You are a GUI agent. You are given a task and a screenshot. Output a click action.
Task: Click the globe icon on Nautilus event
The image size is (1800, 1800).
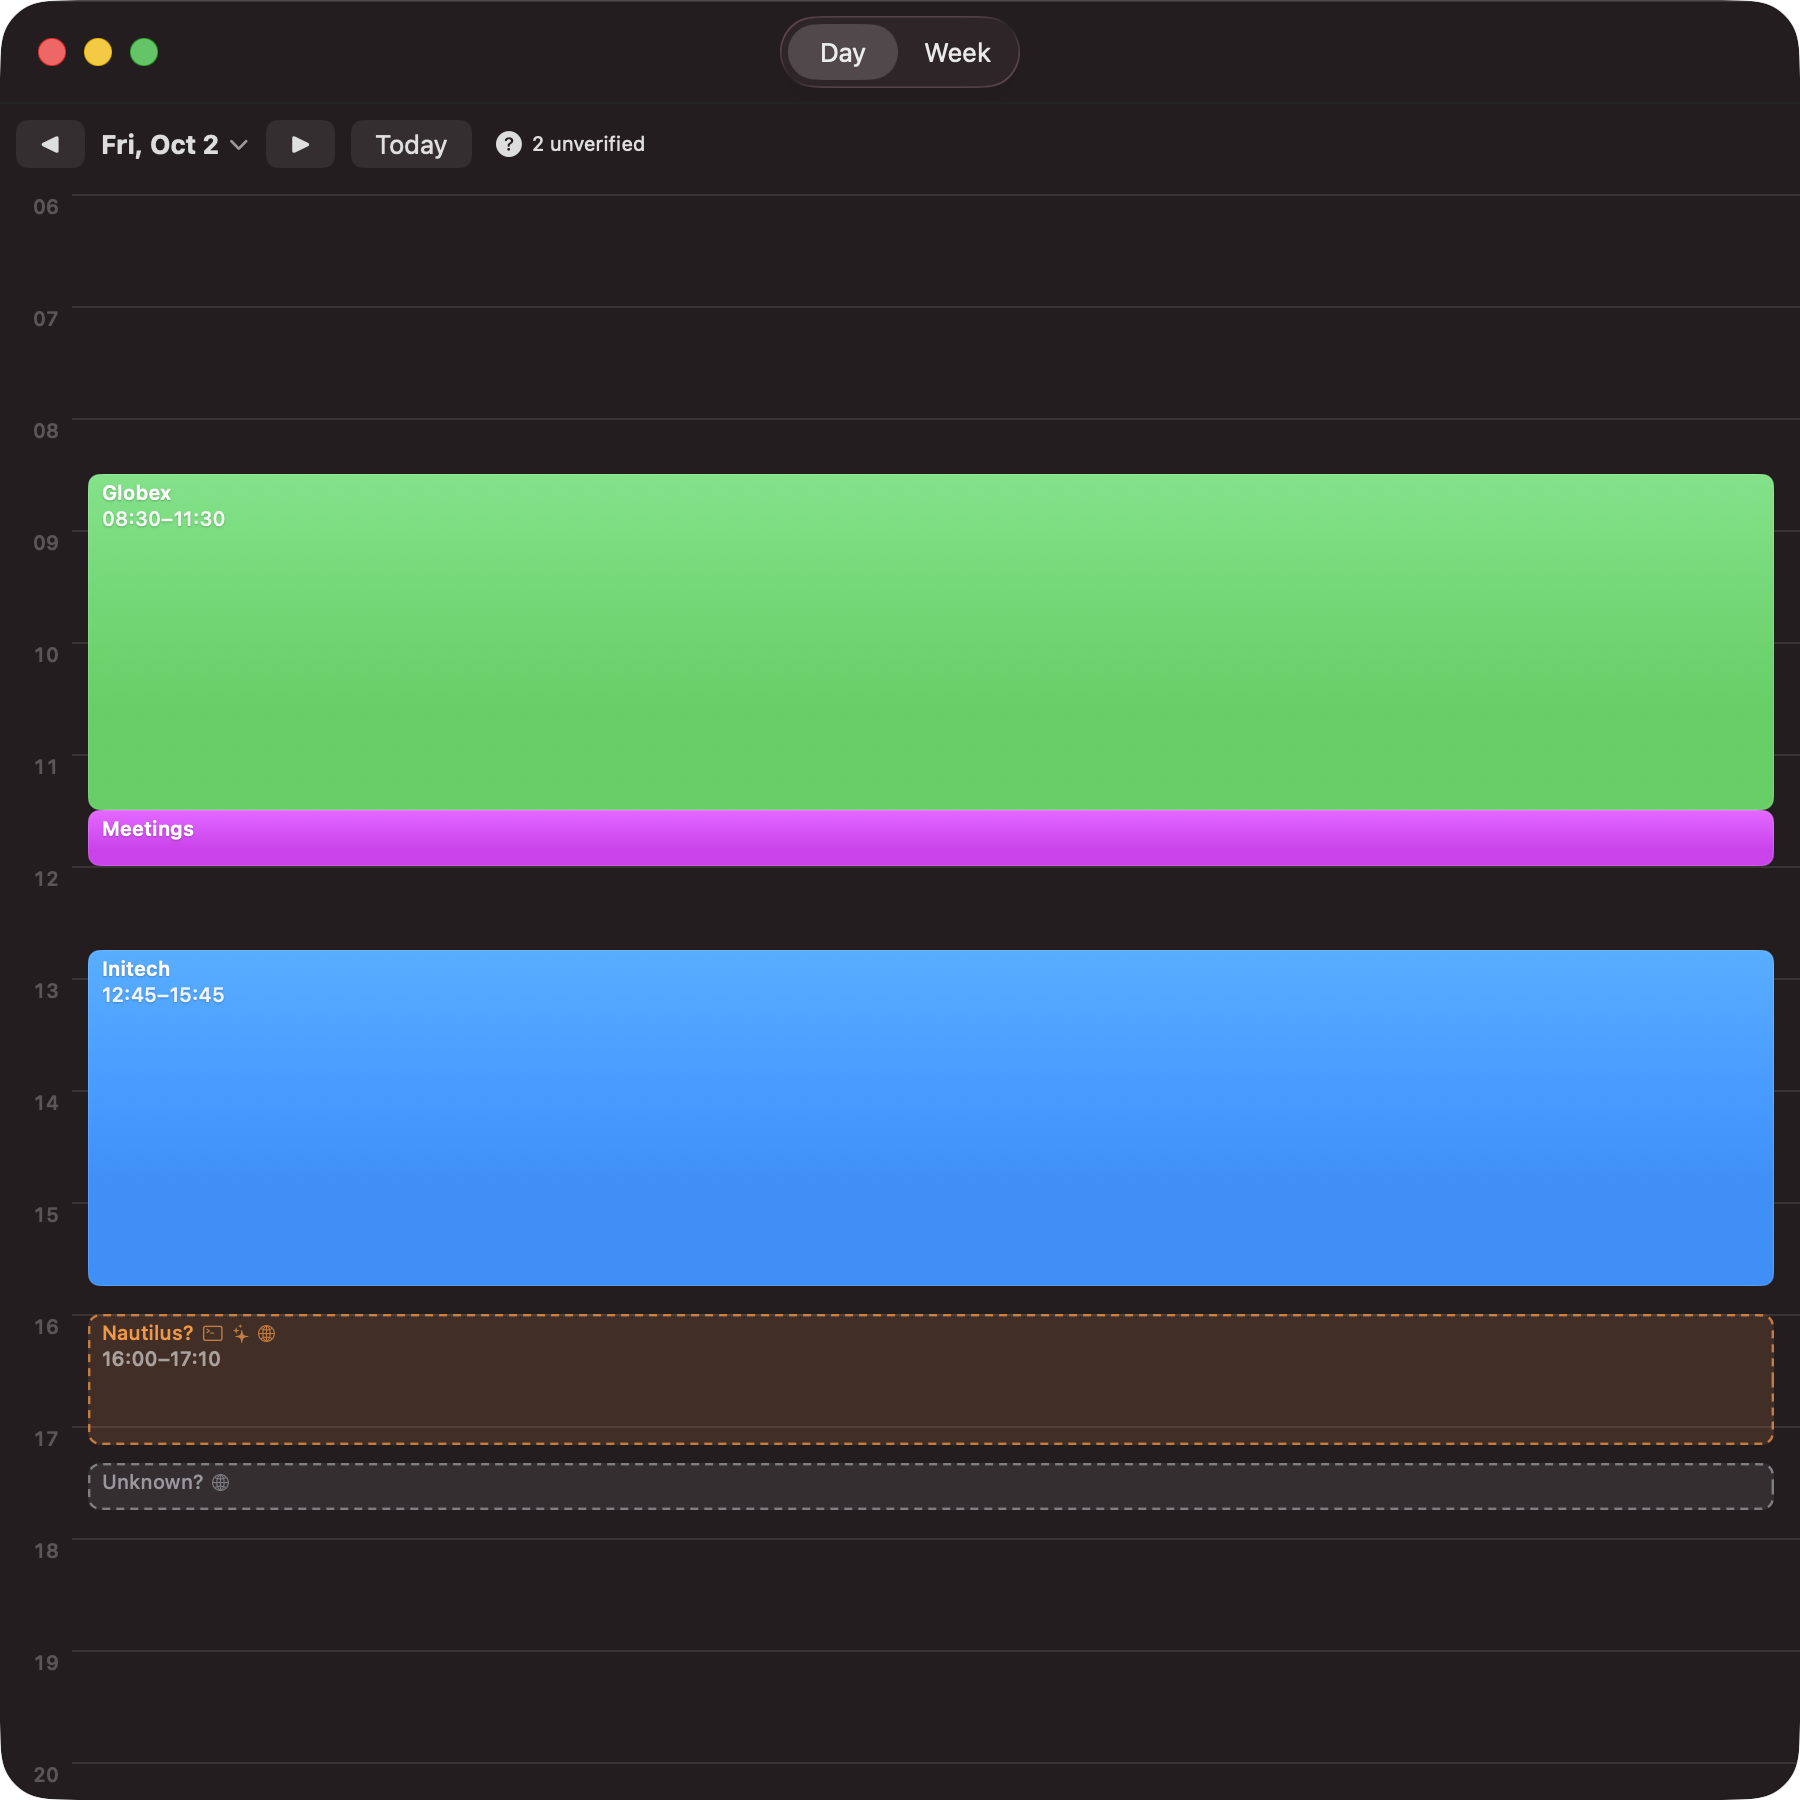pyautogui.click(x=267, y=1333)
